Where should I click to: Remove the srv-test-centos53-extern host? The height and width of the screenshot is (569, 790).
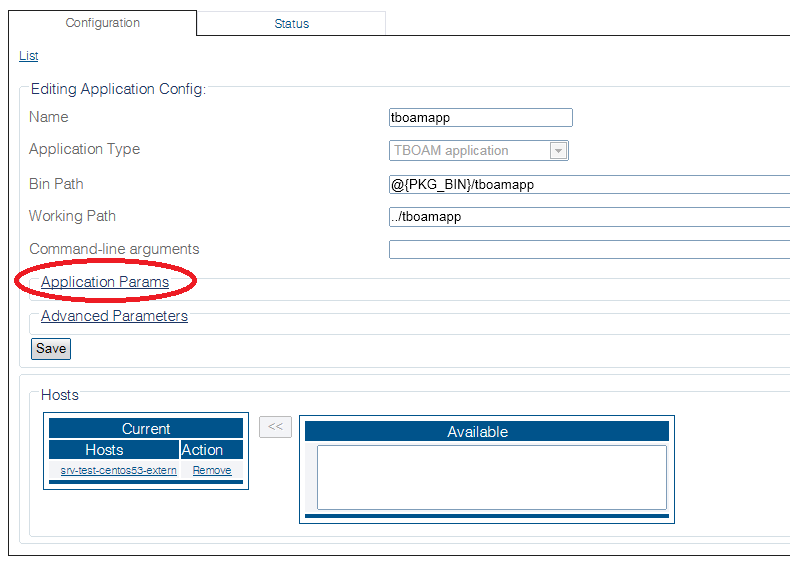pos(211,470)
